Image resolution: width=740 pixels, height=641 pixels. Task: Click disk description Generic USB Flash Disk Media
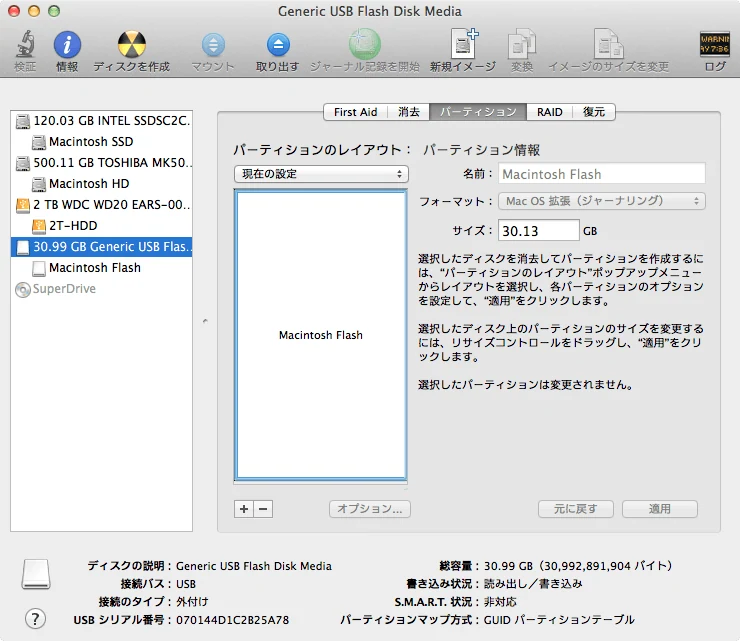click(x=254, y=566)
